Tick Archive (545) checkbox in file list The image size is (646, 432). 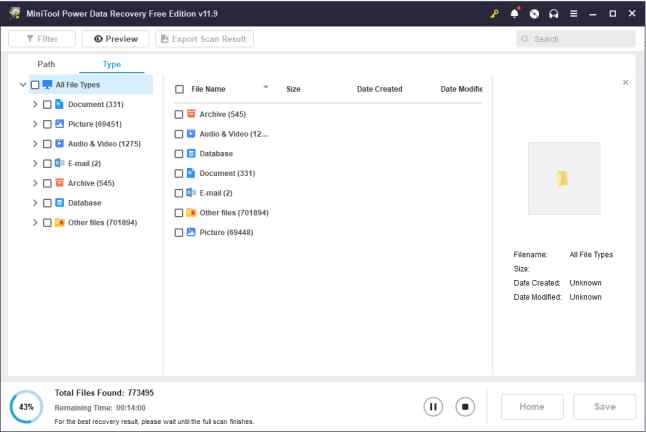pos(178,114)
